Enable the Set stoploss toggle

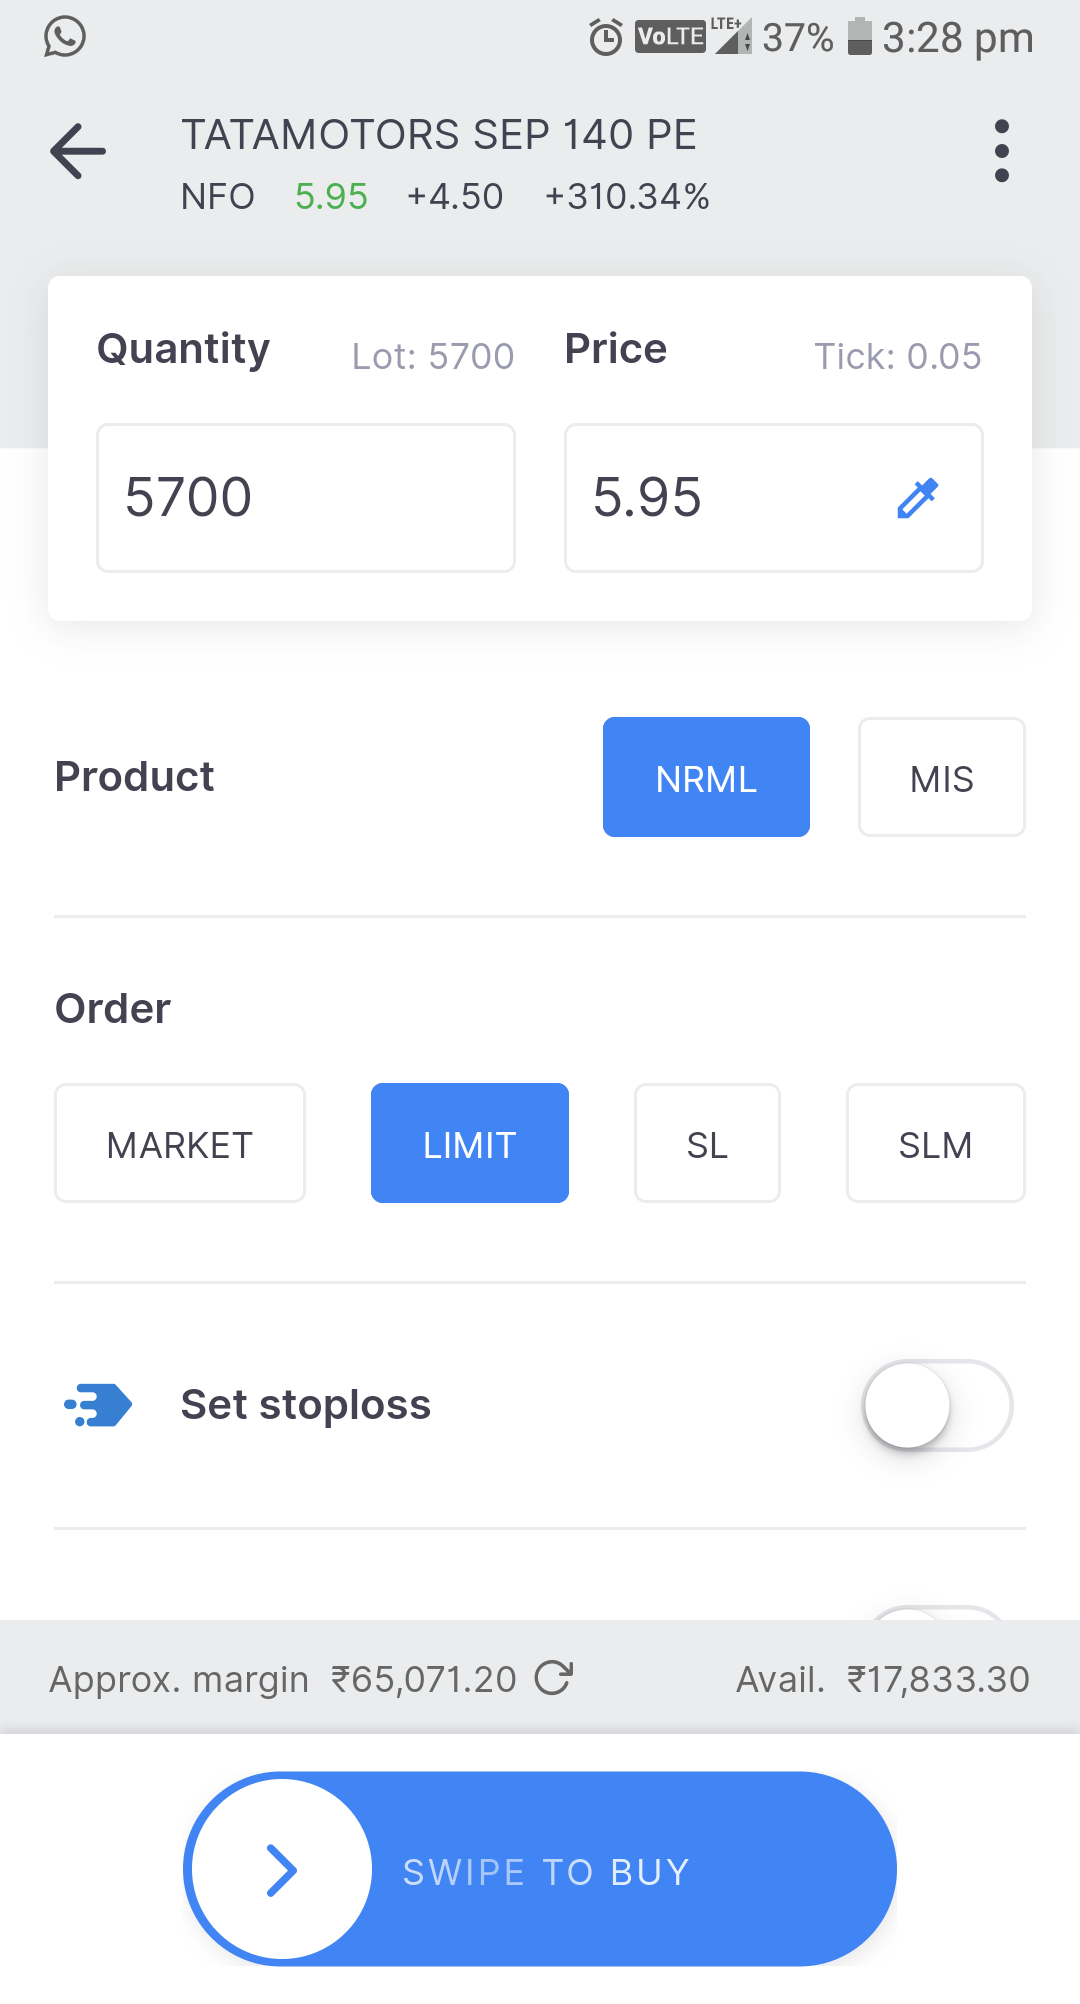[x=938, y=1404]
